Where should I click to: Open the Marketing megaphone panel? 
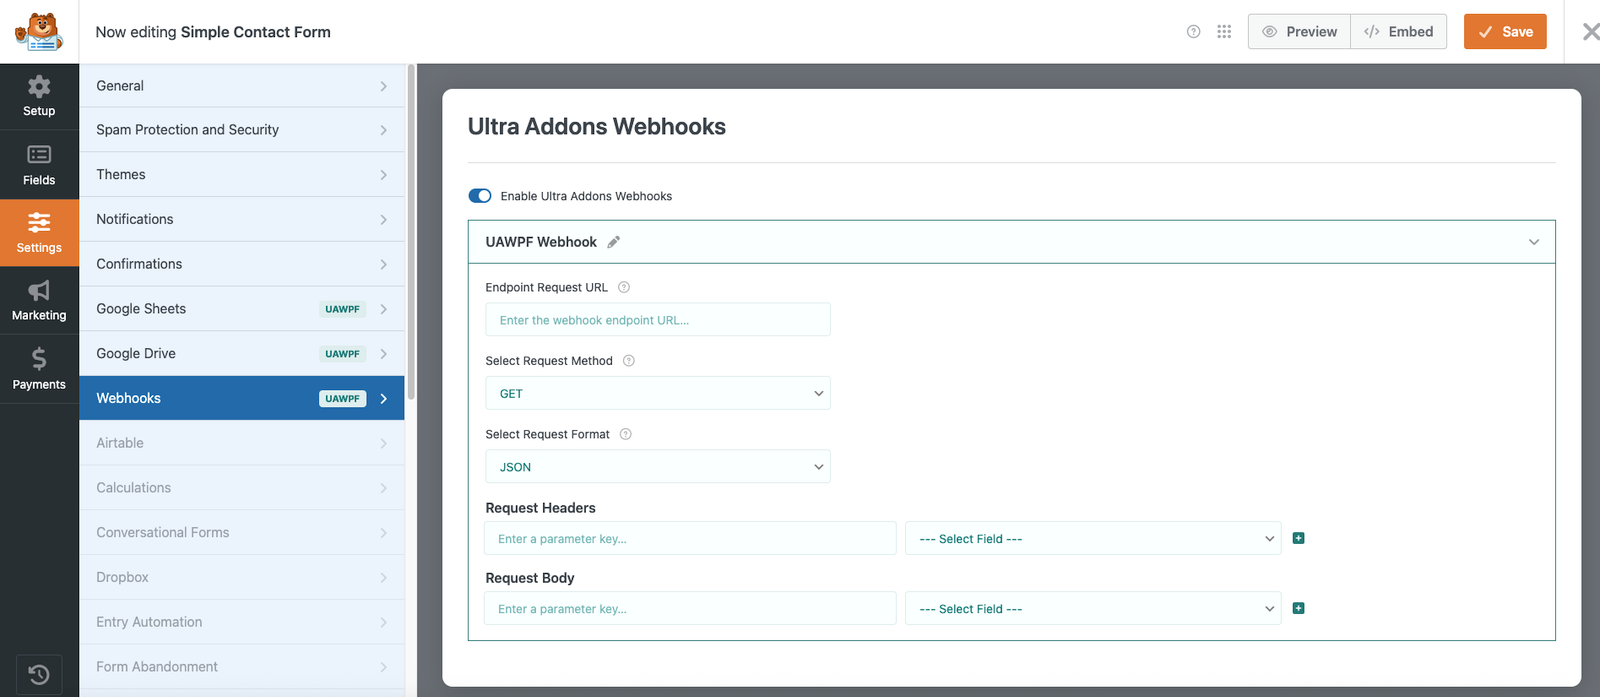(39, 300)
